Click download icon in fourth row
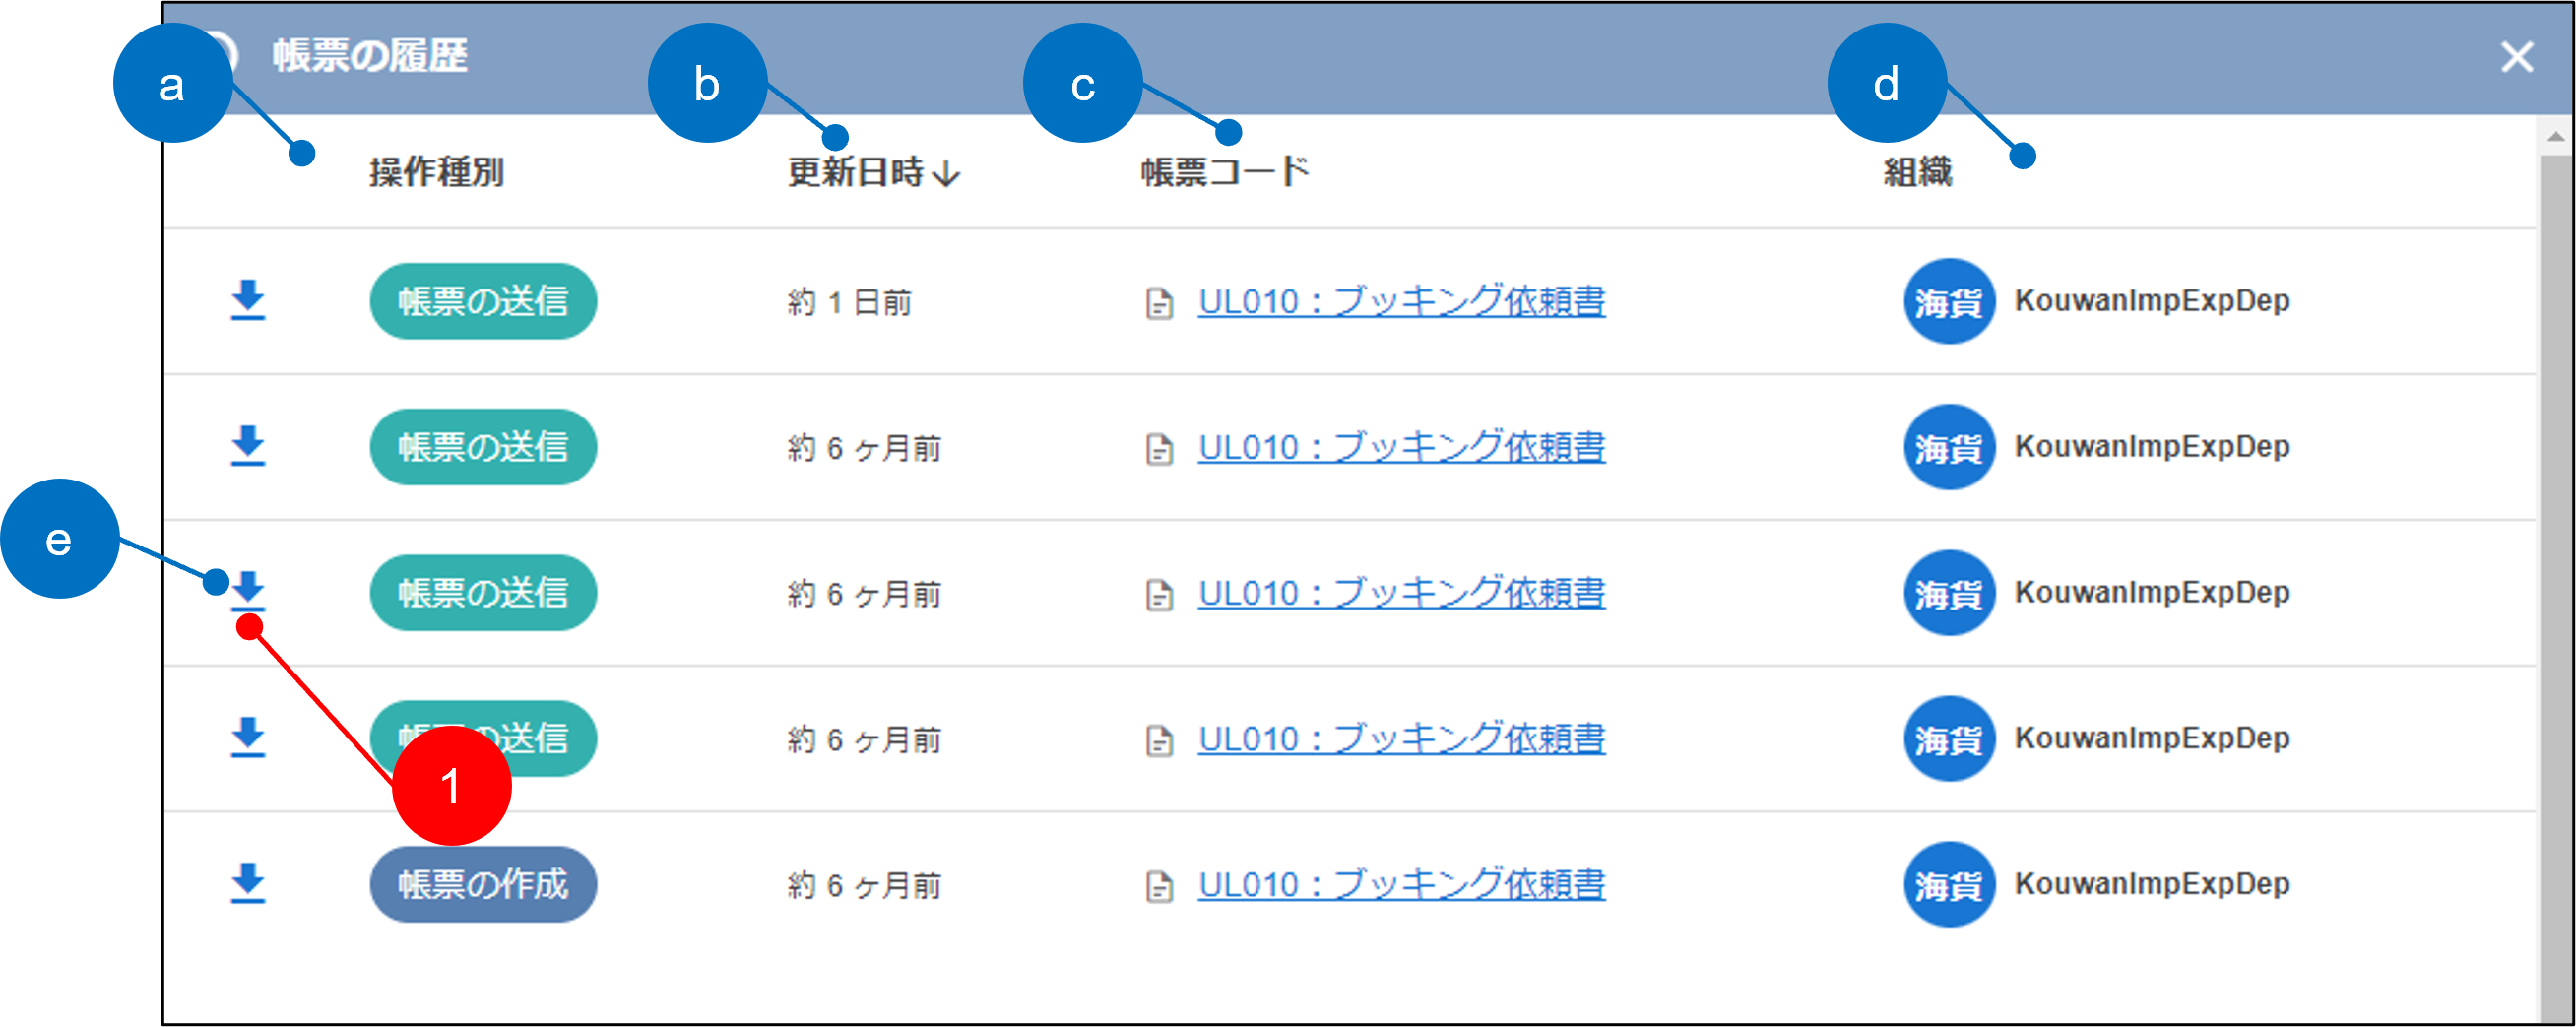2576x1027 pixels. (247, 737)
